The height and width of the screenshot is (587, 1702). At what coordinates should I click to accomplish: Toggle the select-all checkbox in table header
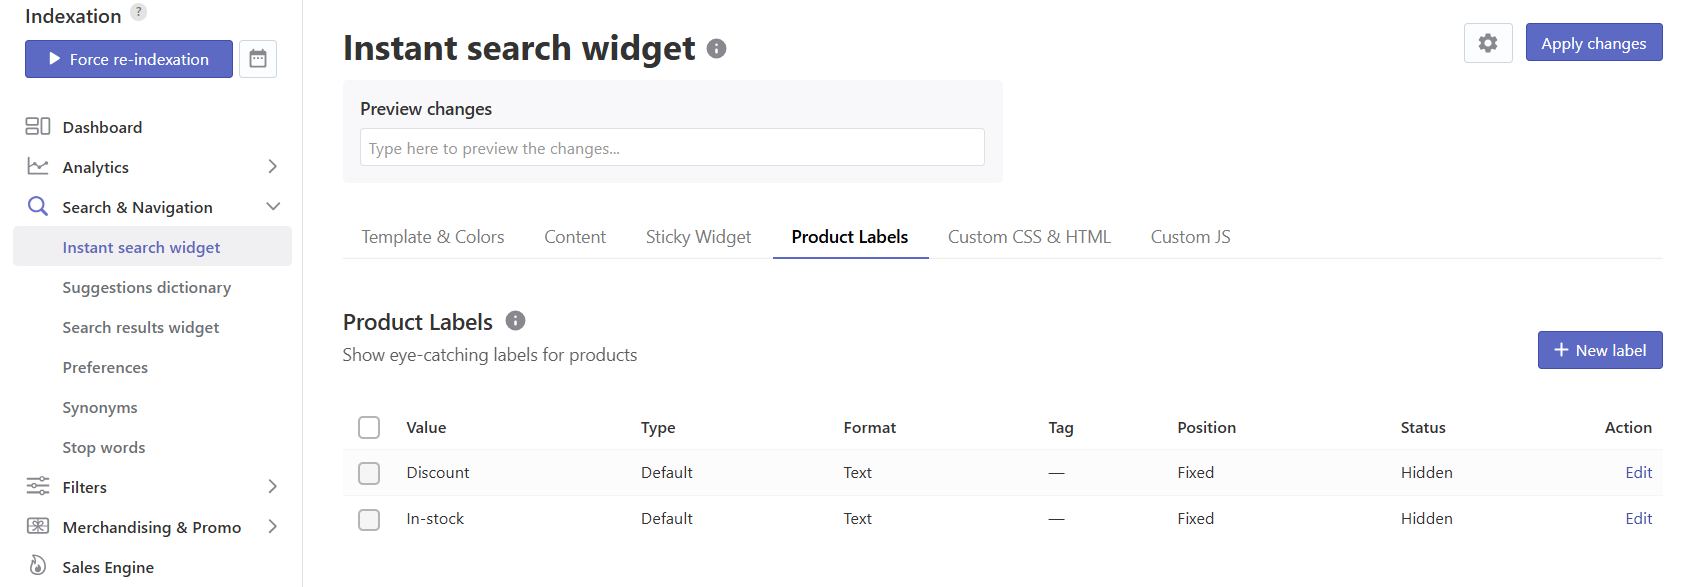pos(369,427)
